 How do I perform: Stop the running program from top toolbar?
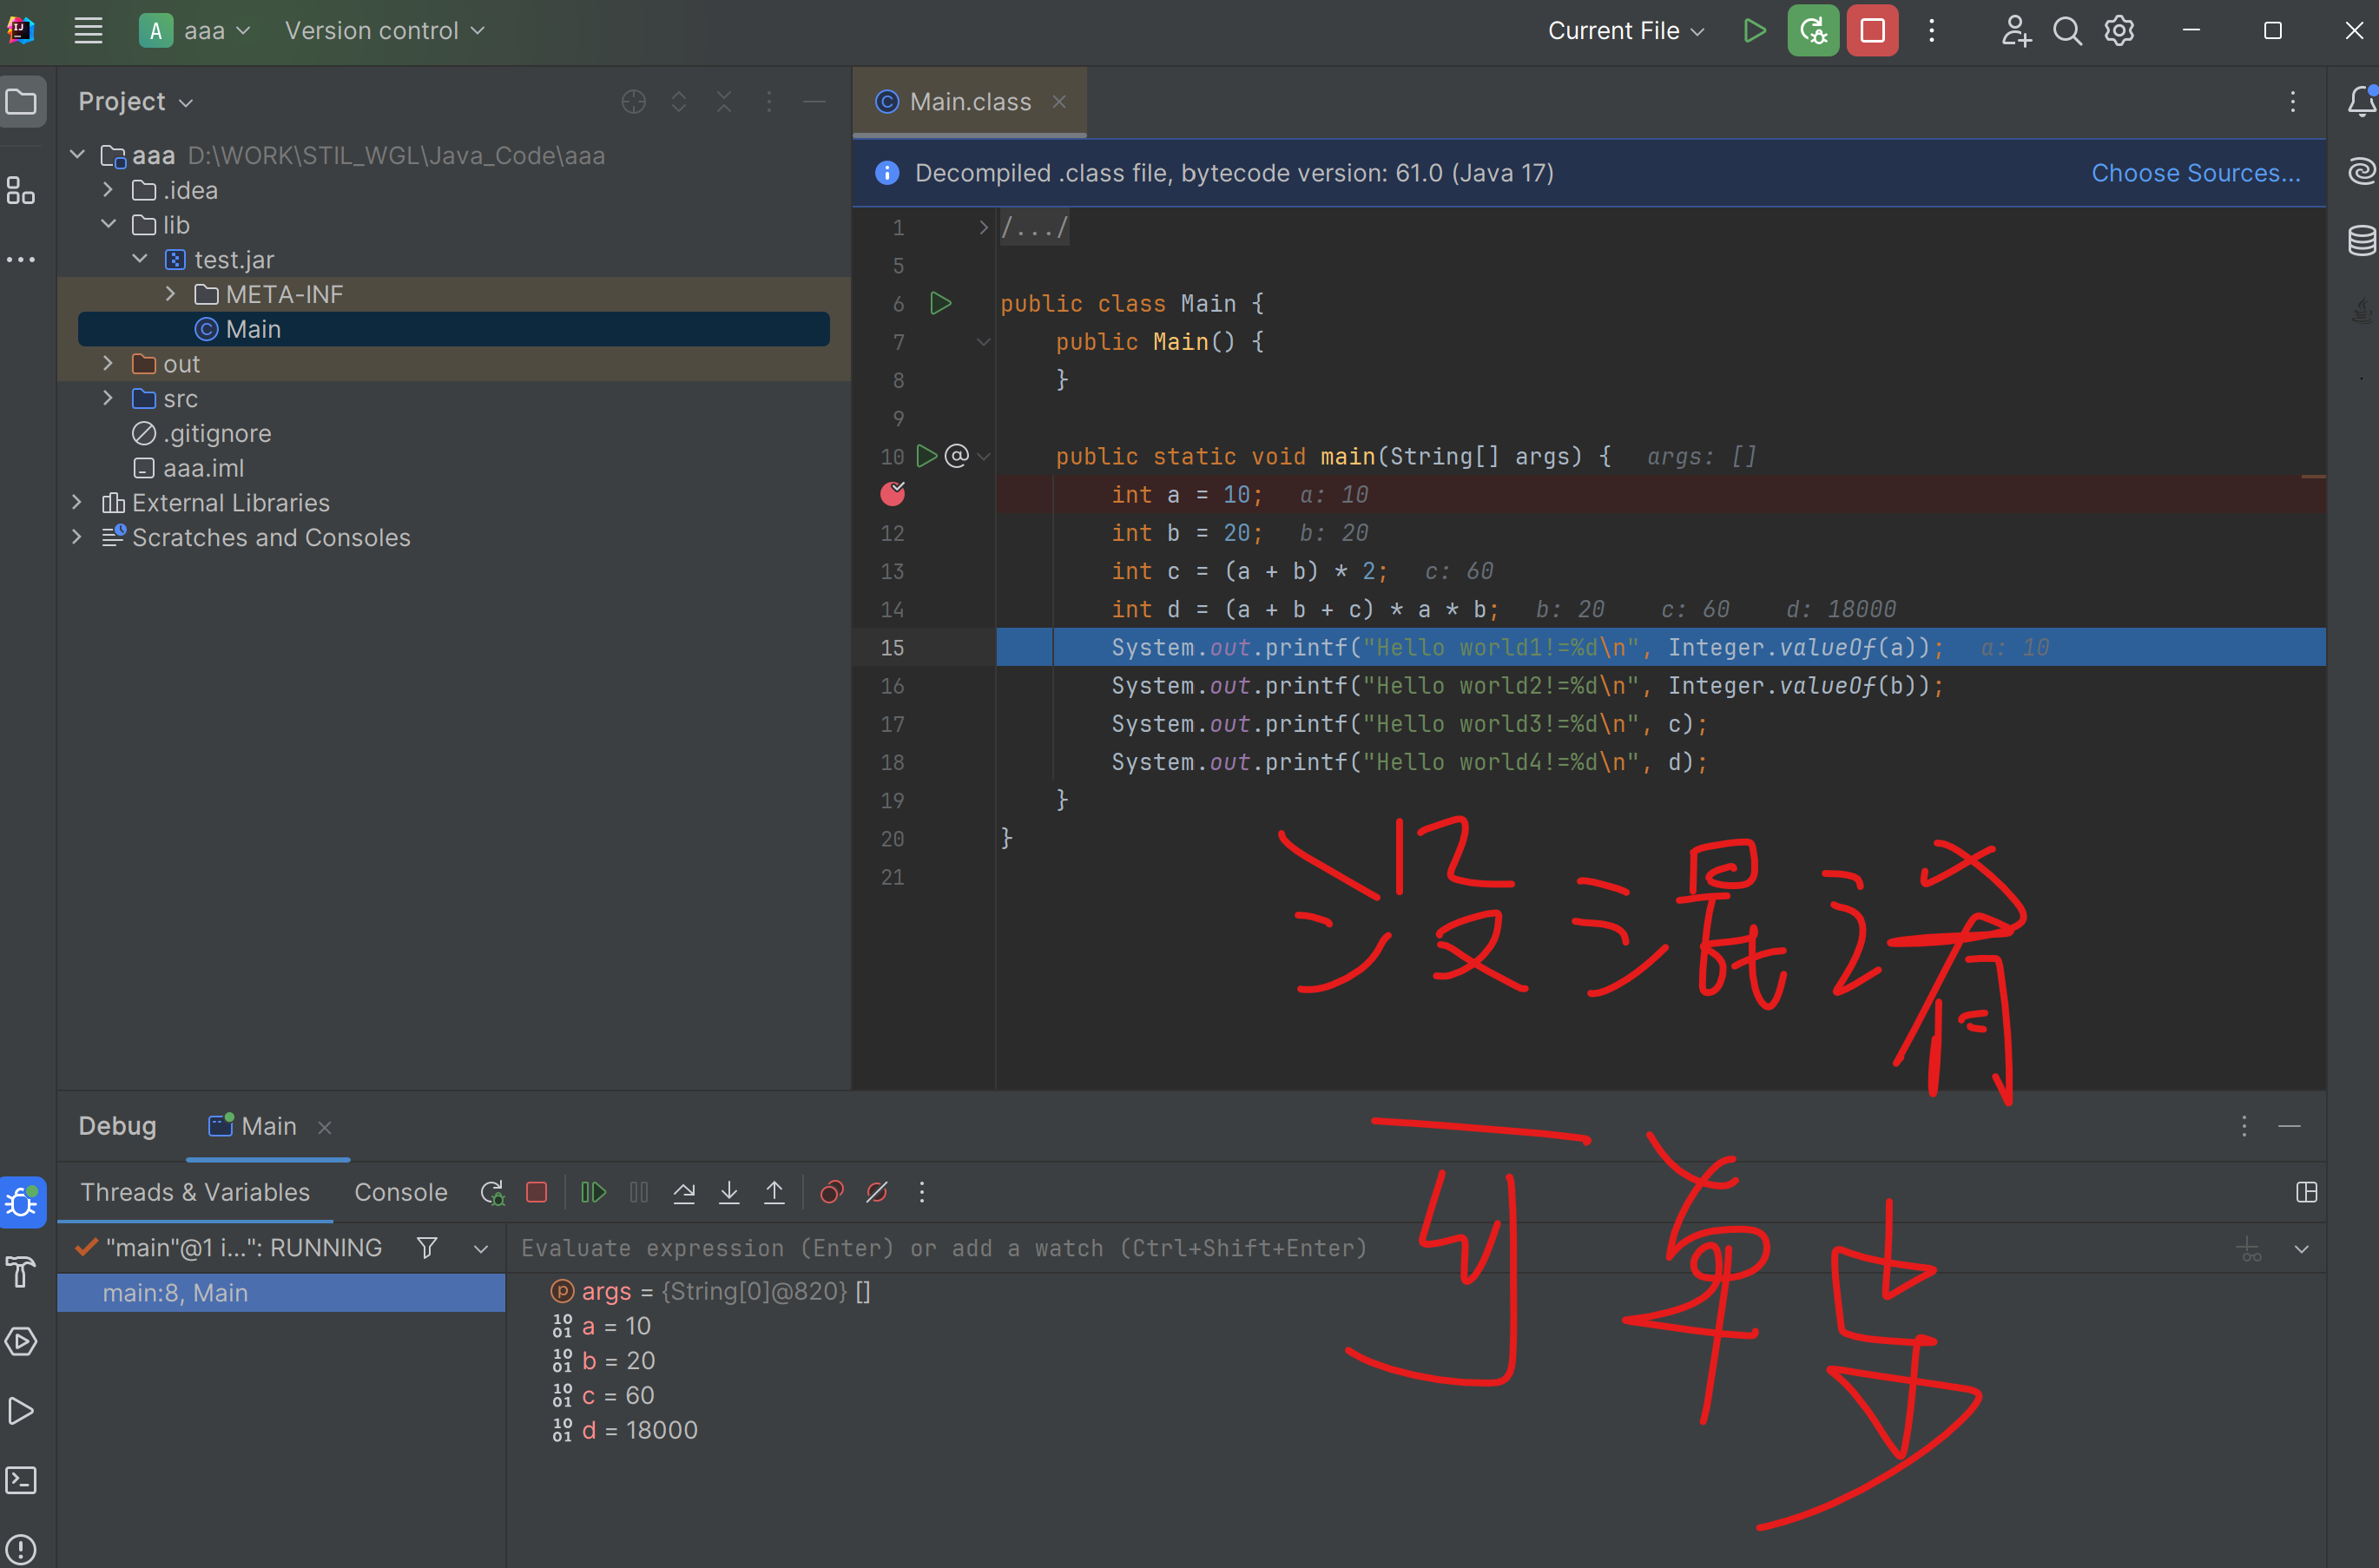pos(1872,31)
